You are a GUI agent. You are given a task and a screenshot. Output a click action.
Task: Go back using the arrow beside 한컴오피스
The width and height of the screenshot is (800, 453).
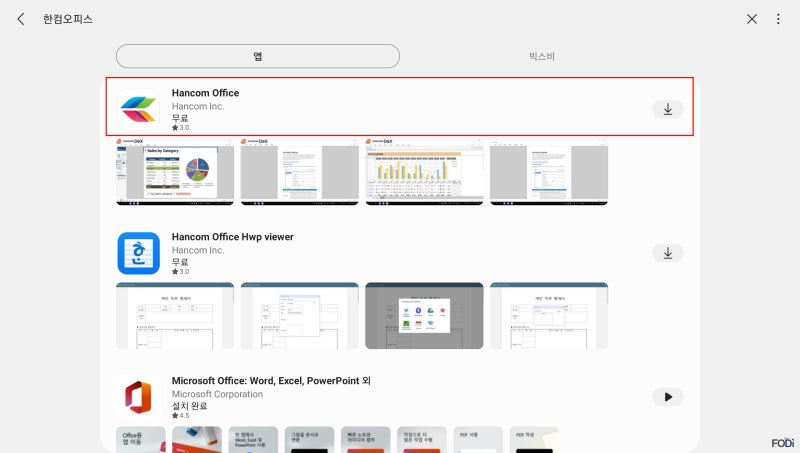pyautogui.click(x=21, y=19)
